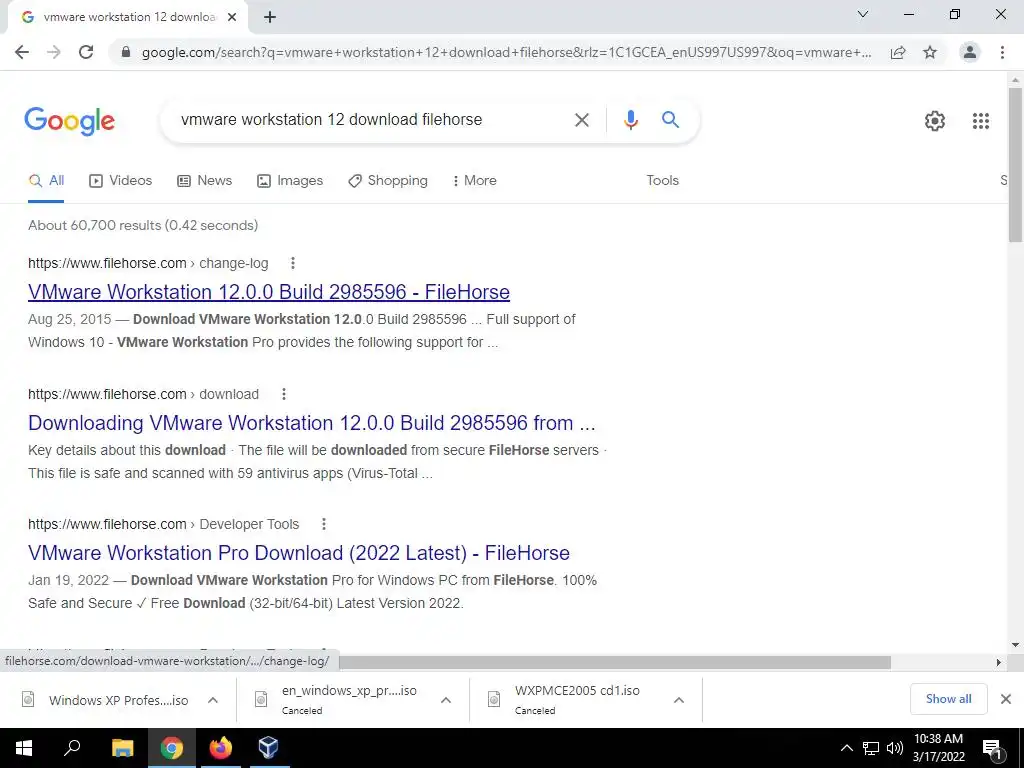Screen dimensions: 1024x768
Task: Open Google quick settings gear
Action: pyautogui.click(x=935, y=121)
